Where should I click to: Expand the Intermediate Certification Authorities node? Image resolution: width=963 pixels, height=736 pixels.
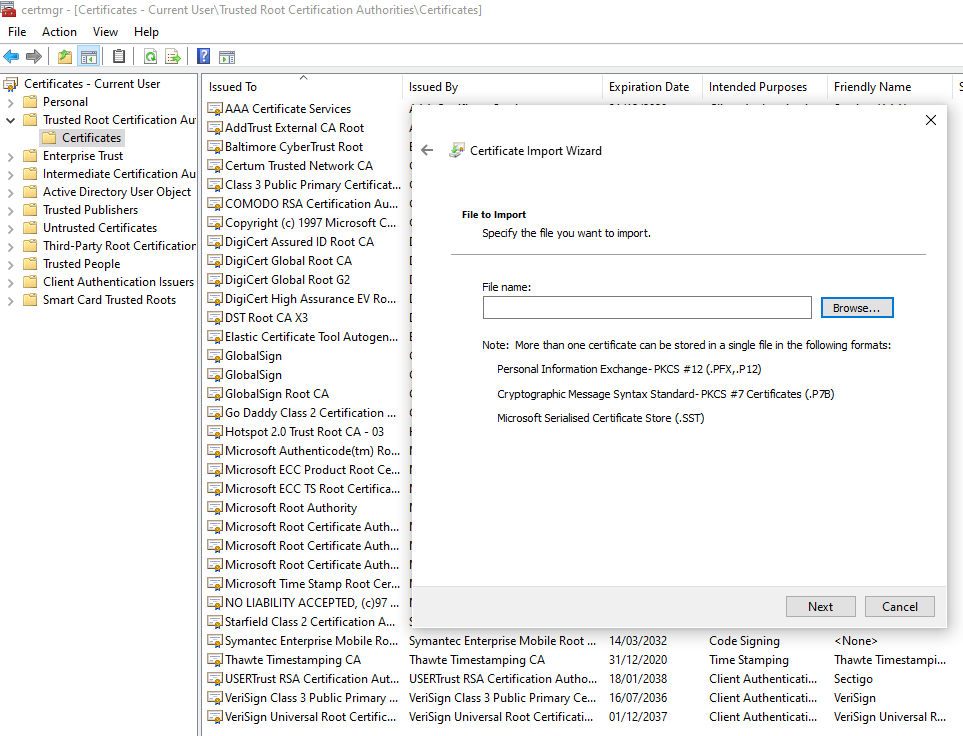click(x=9, y=173)
